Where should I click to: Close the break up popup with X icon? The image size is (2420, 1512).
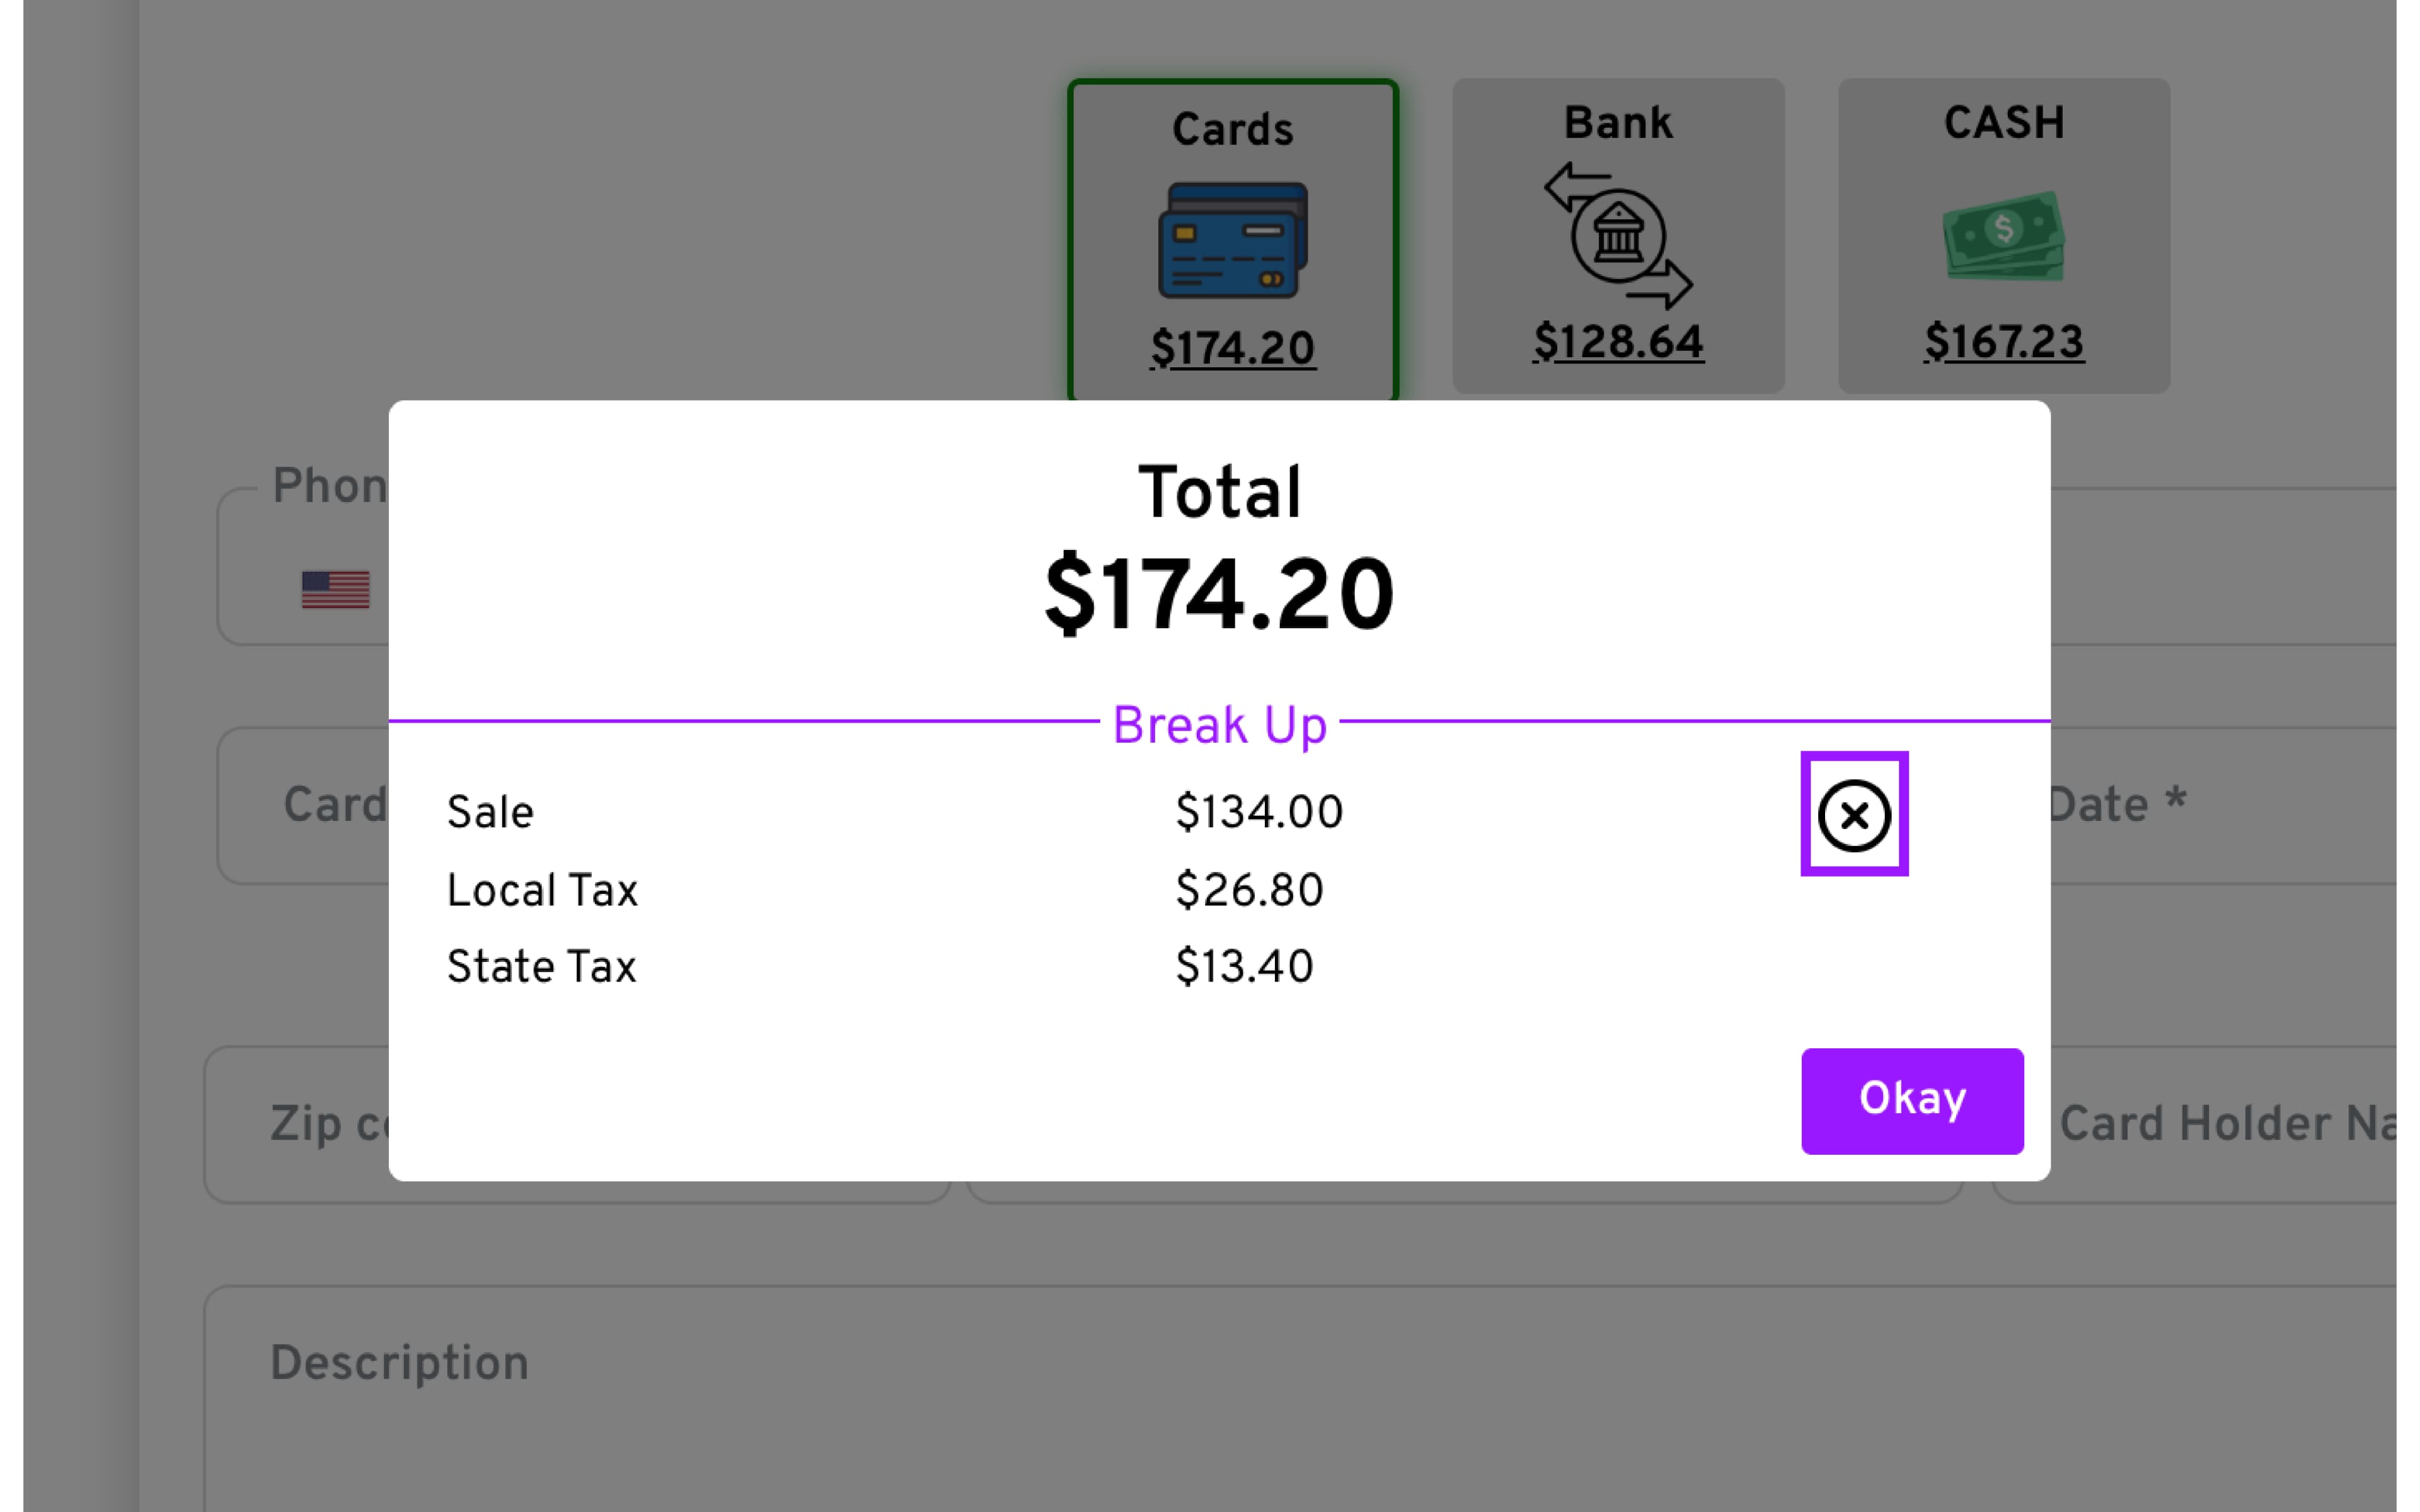1853,815
